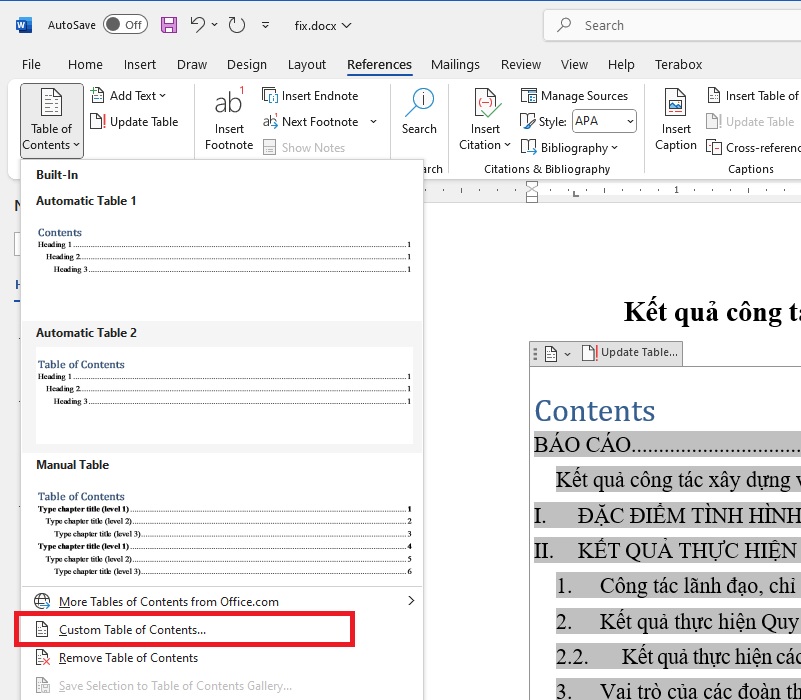Open the fix.docx file name dropdown
801x700 pixels.
click(323, 26)
